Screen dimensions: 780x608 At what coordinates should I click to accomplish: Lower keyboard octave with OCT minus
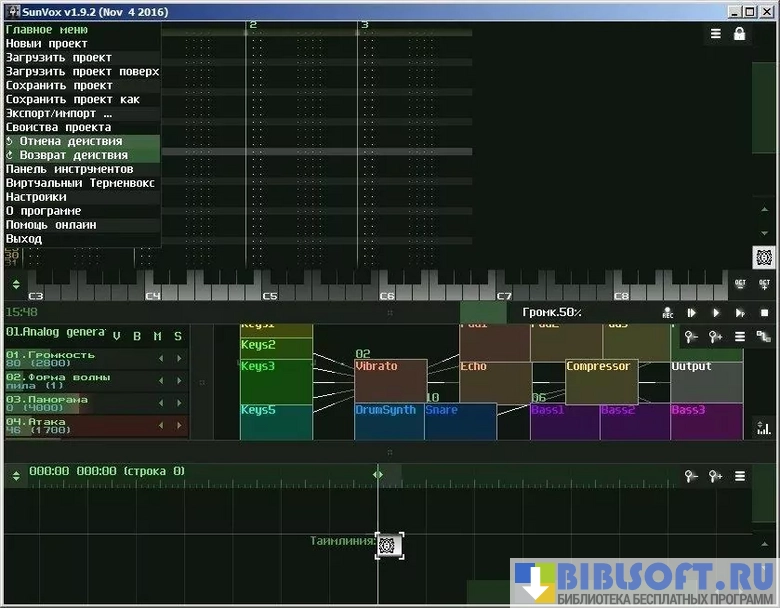[740, 284]
